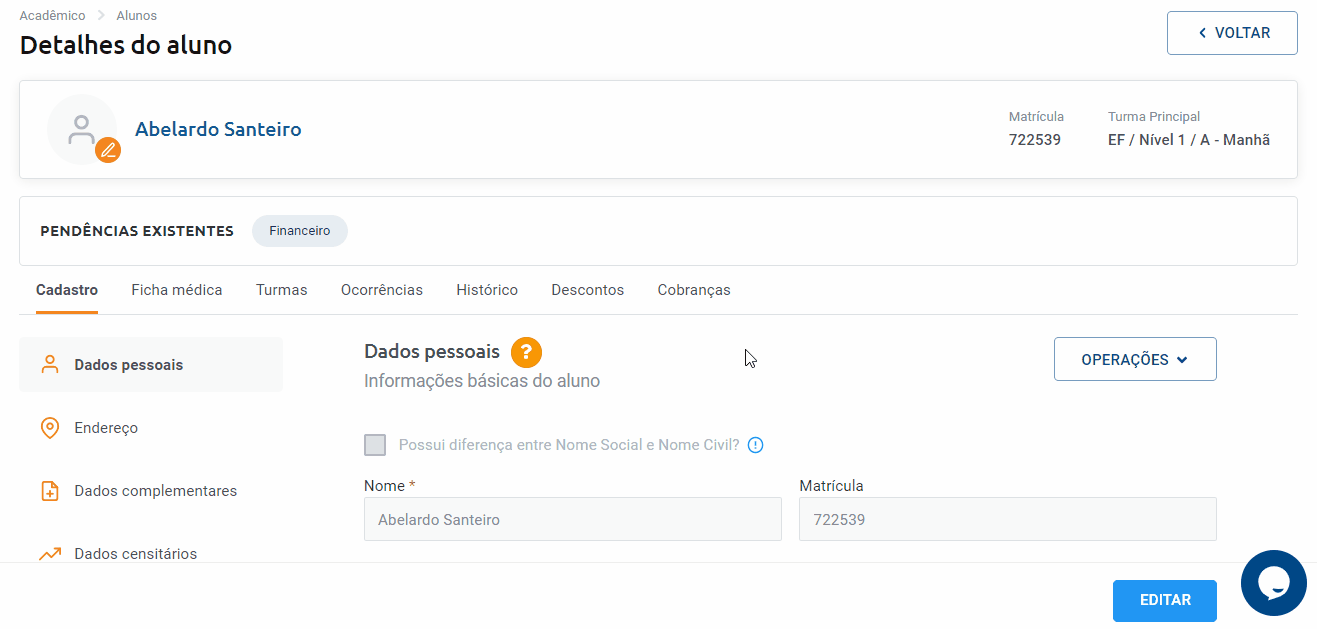Click the Voltar button
Image resolution: width=1317 pixels, height=629 pixels.
click(1232, 33)
